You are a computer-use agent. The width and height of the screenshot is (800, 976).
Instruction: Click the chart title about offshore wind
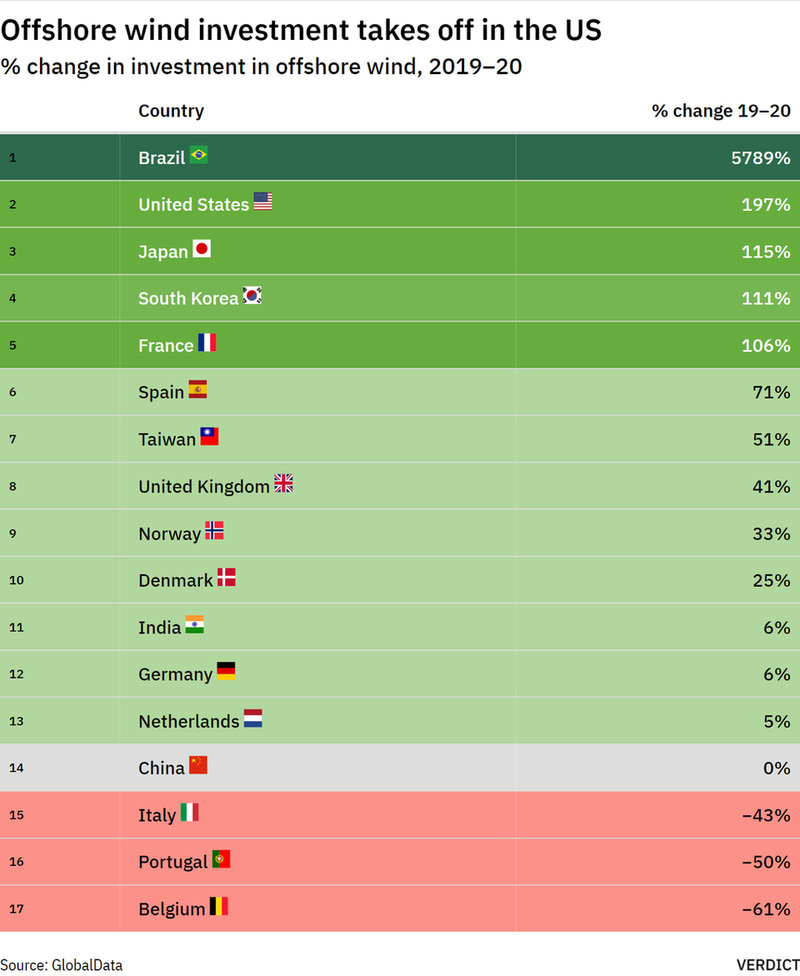[x=301, y=30]
